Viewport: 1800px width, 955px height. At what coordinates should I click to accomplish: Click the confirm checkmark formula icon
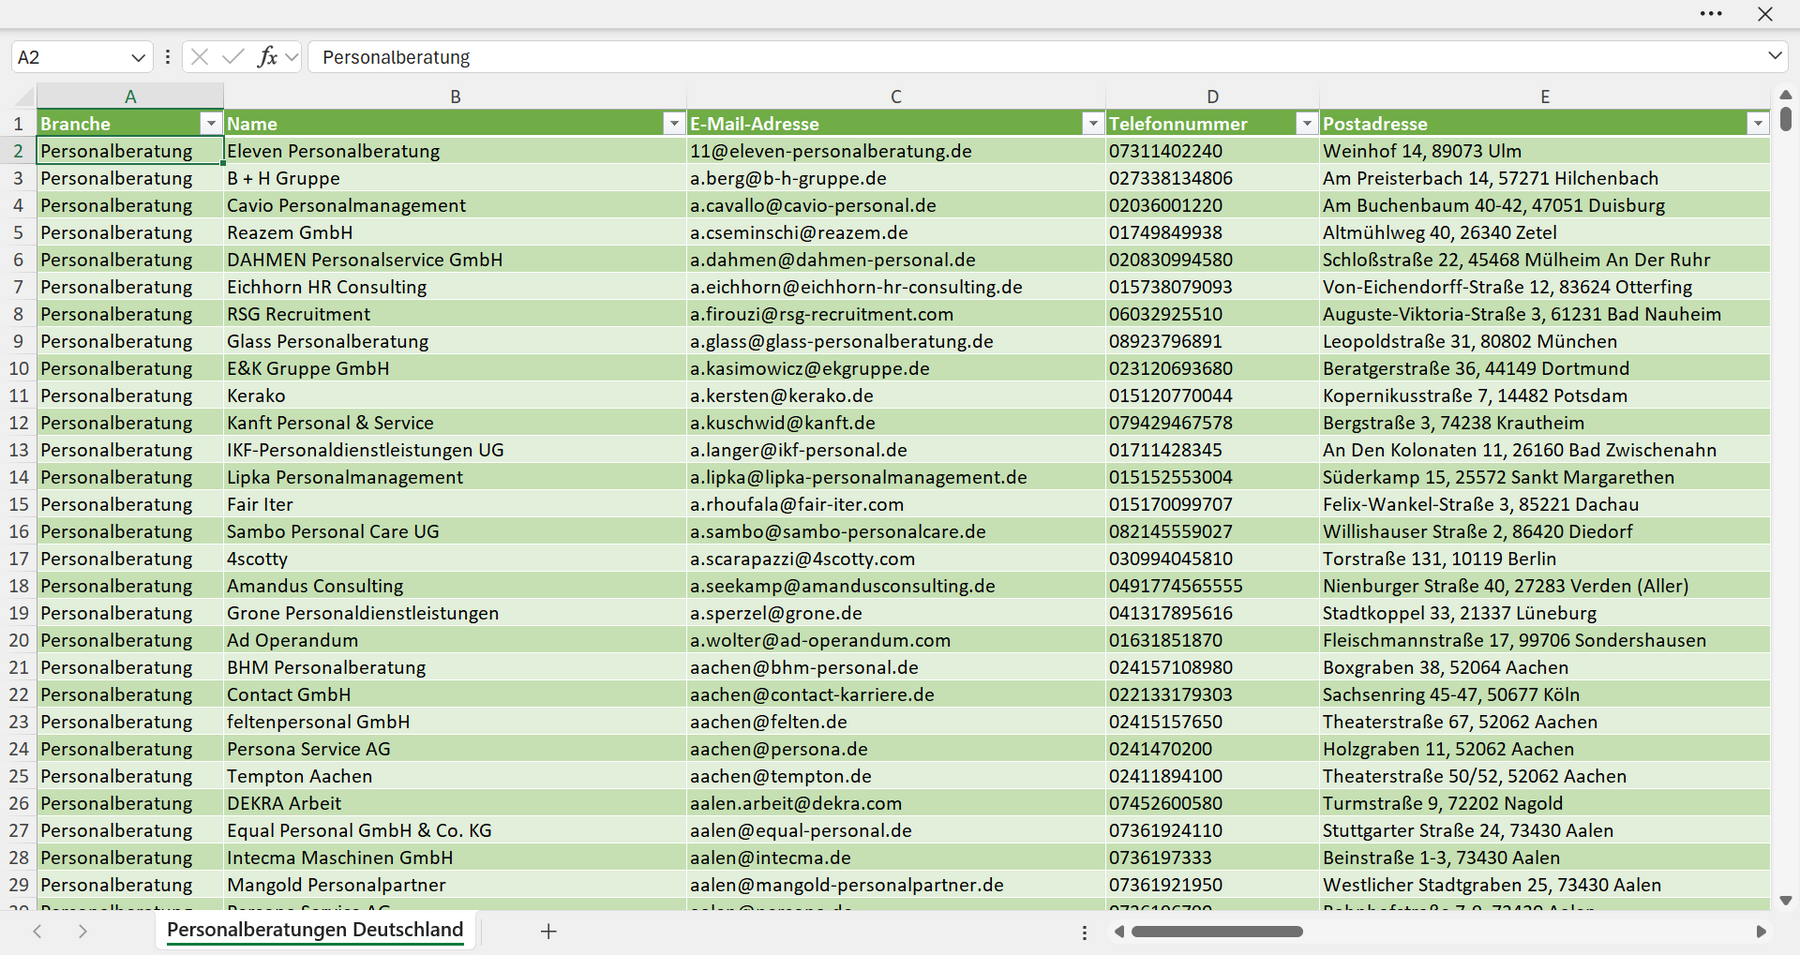pyautogui.click(x=233, y=57)
